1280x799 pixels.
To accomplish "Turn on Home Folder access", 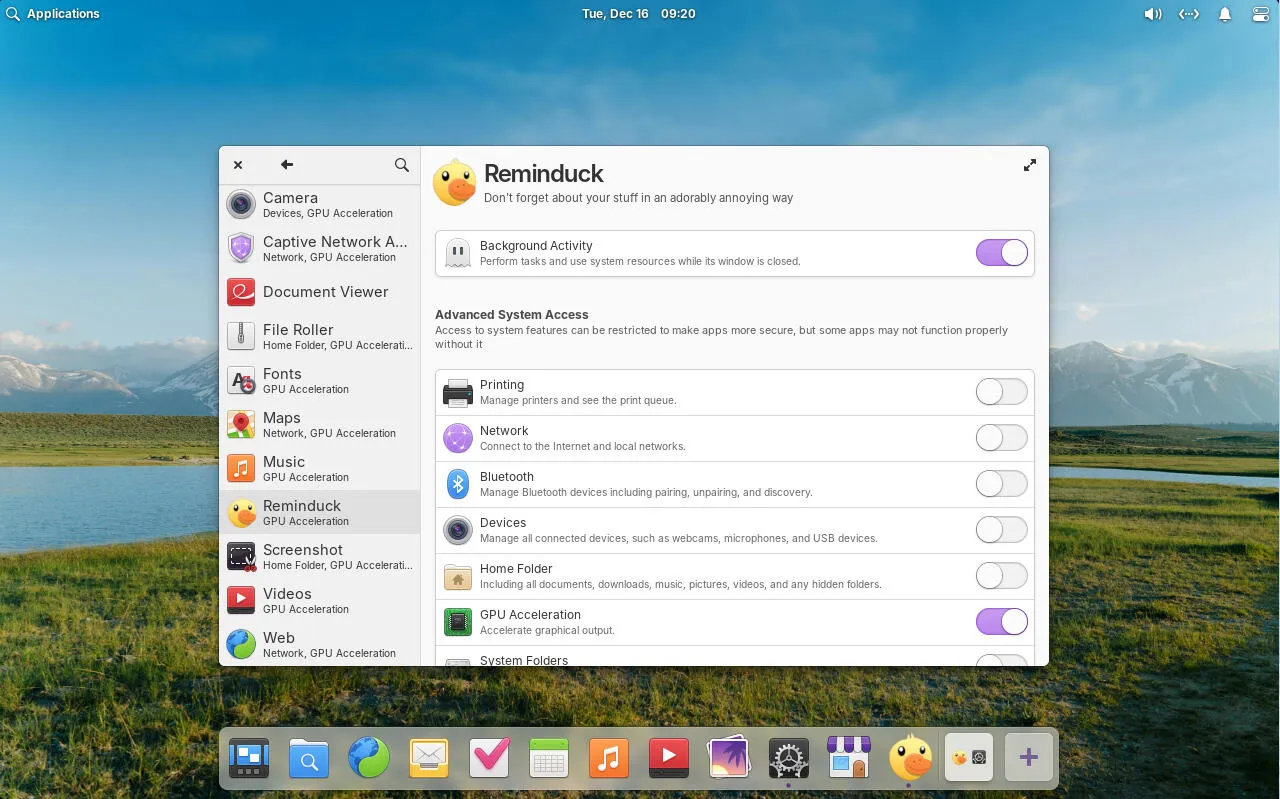I will click(1001, 575).
